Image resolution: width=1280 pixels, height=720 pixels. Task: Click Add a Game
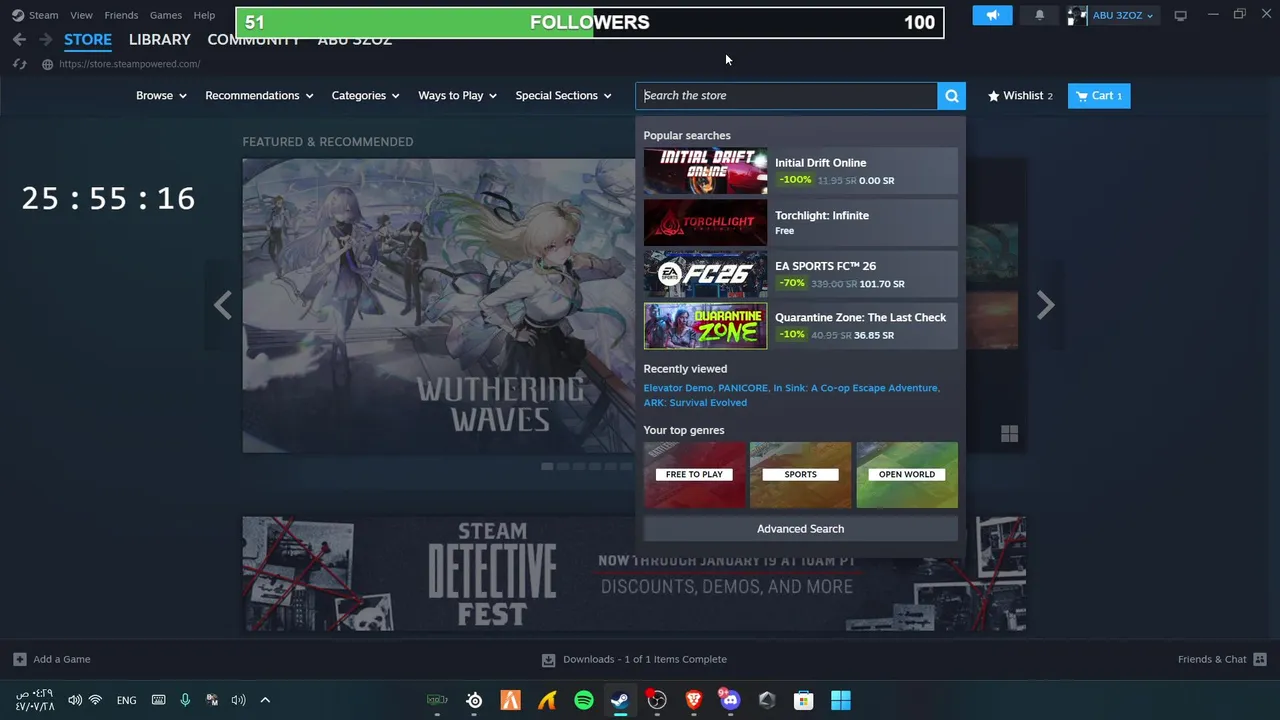click(52, 659)
